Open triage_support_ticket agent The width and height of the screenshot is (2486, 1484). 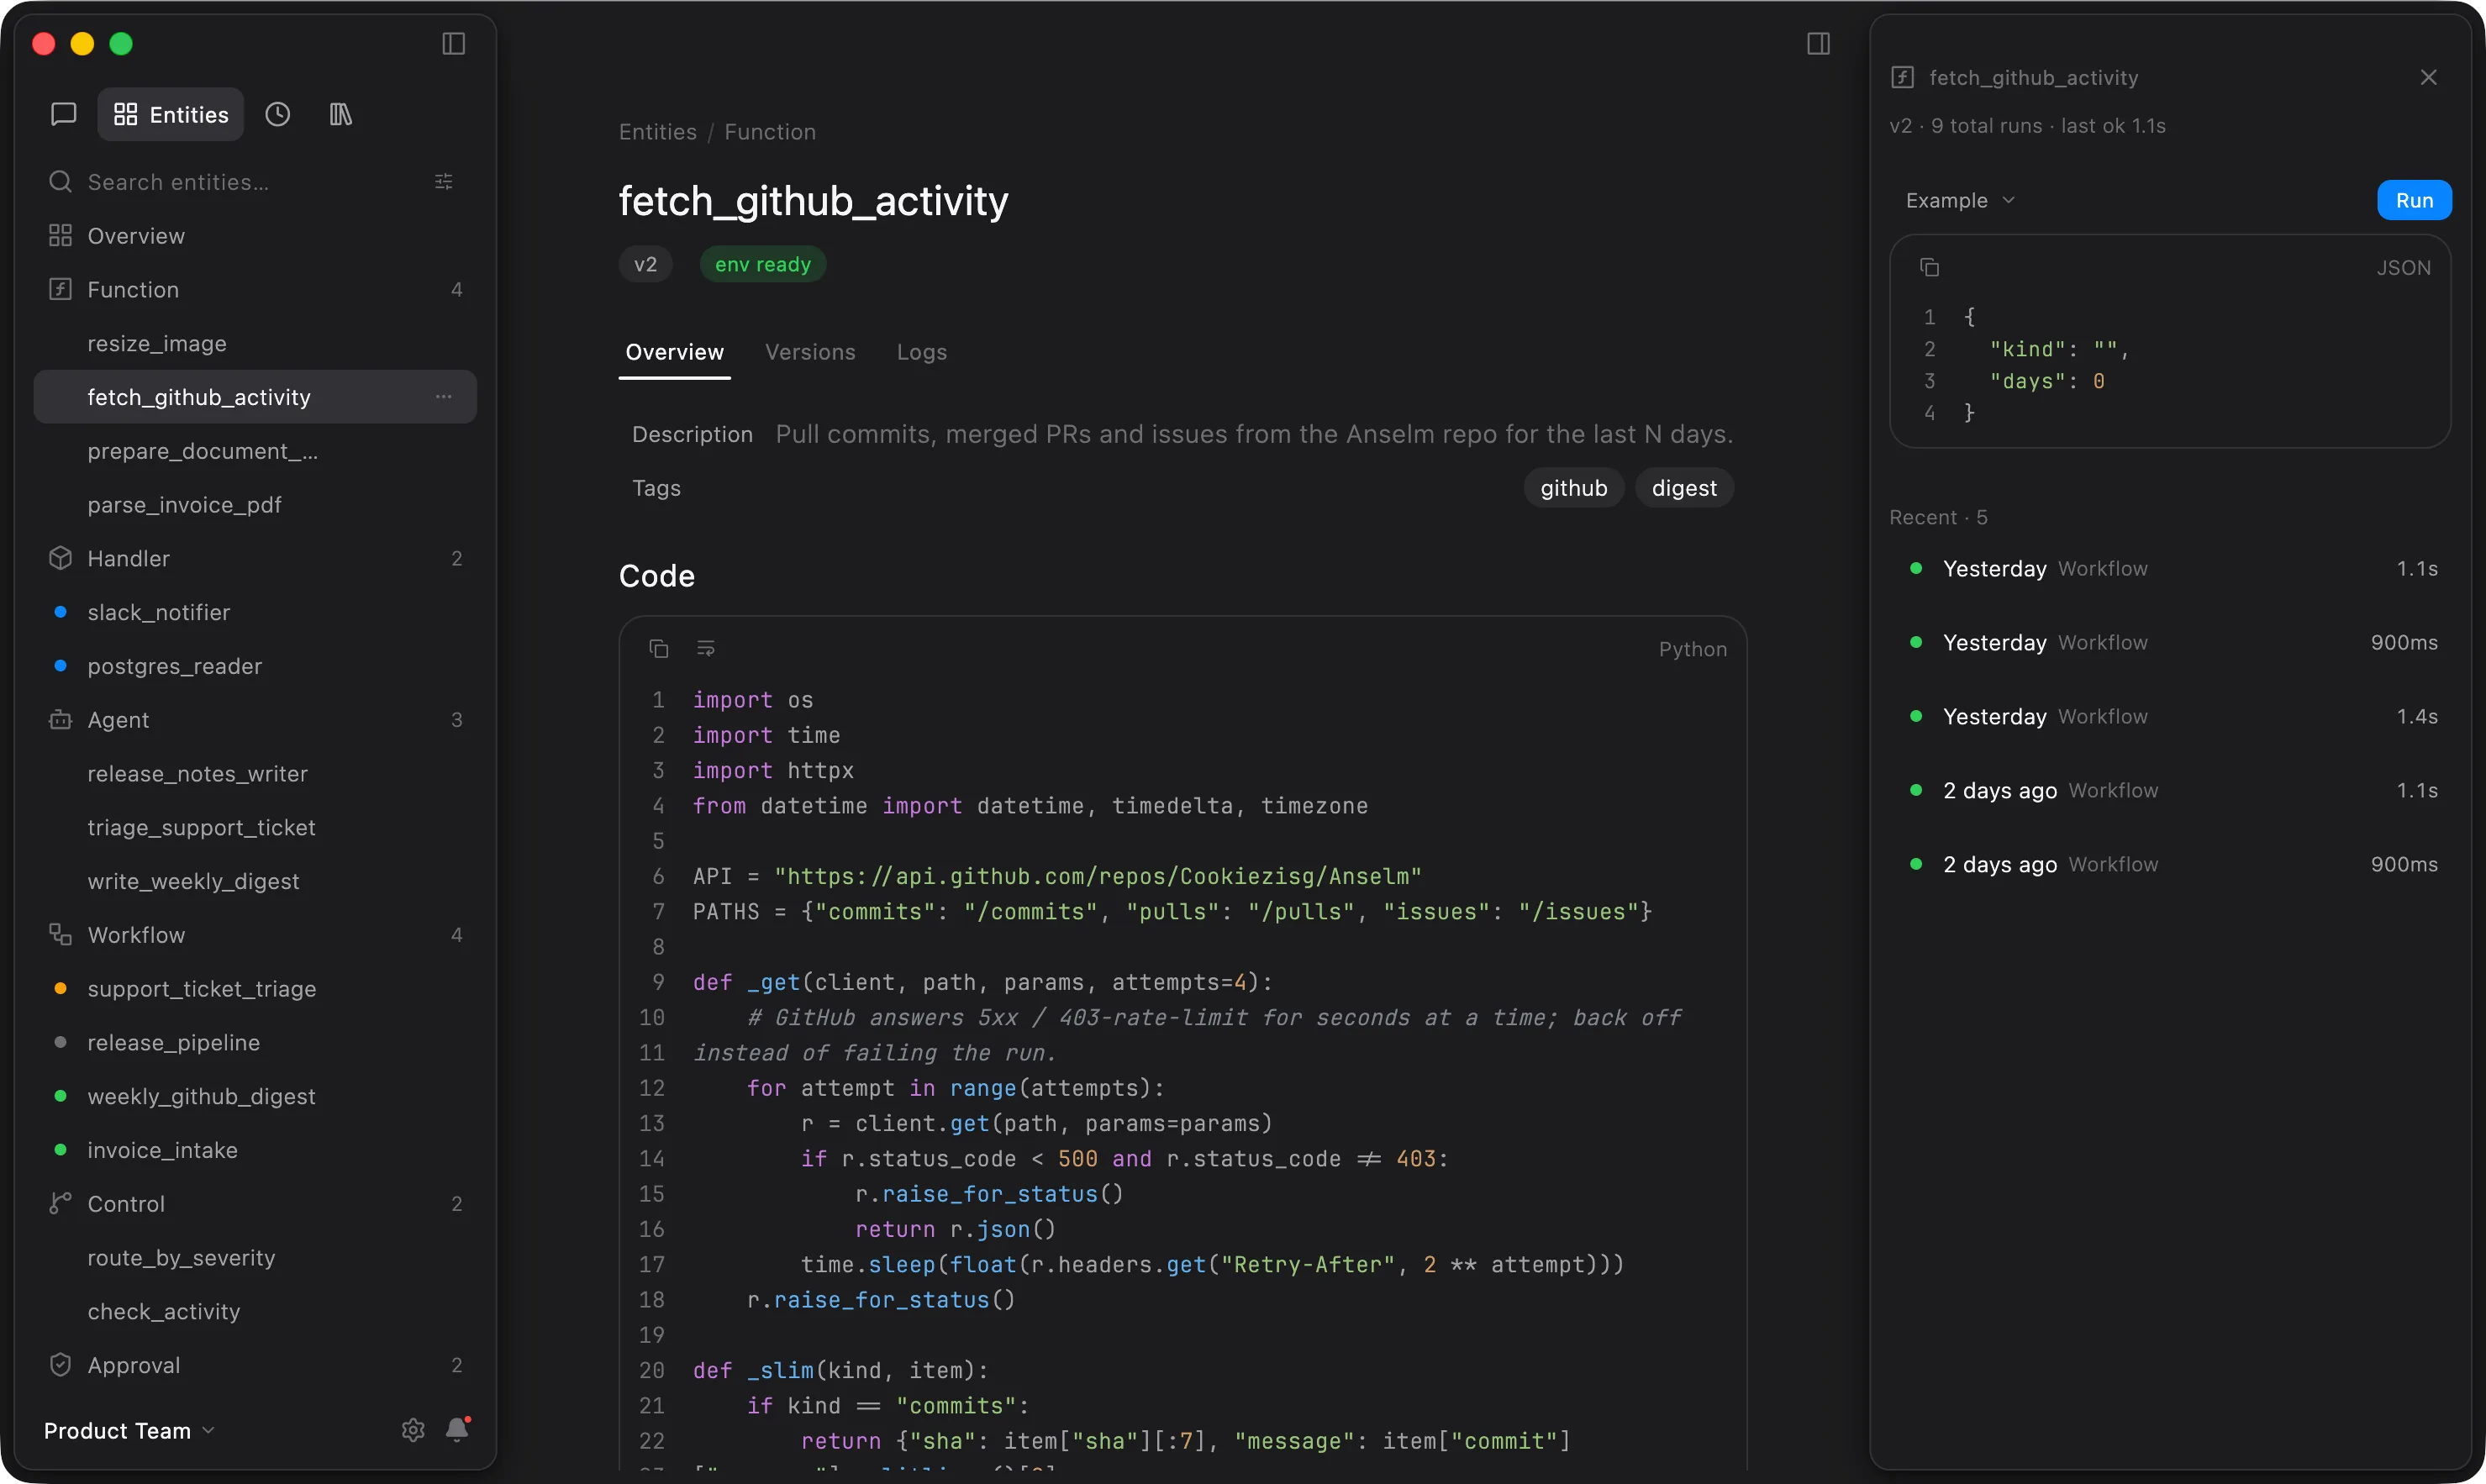pos(255,828)
